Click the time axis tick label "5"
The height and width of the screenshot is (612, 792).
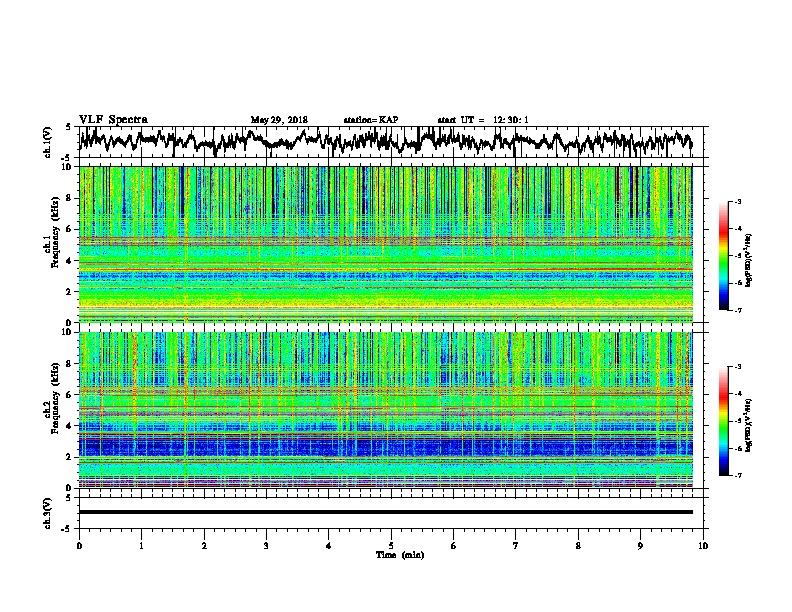(391, 546)
